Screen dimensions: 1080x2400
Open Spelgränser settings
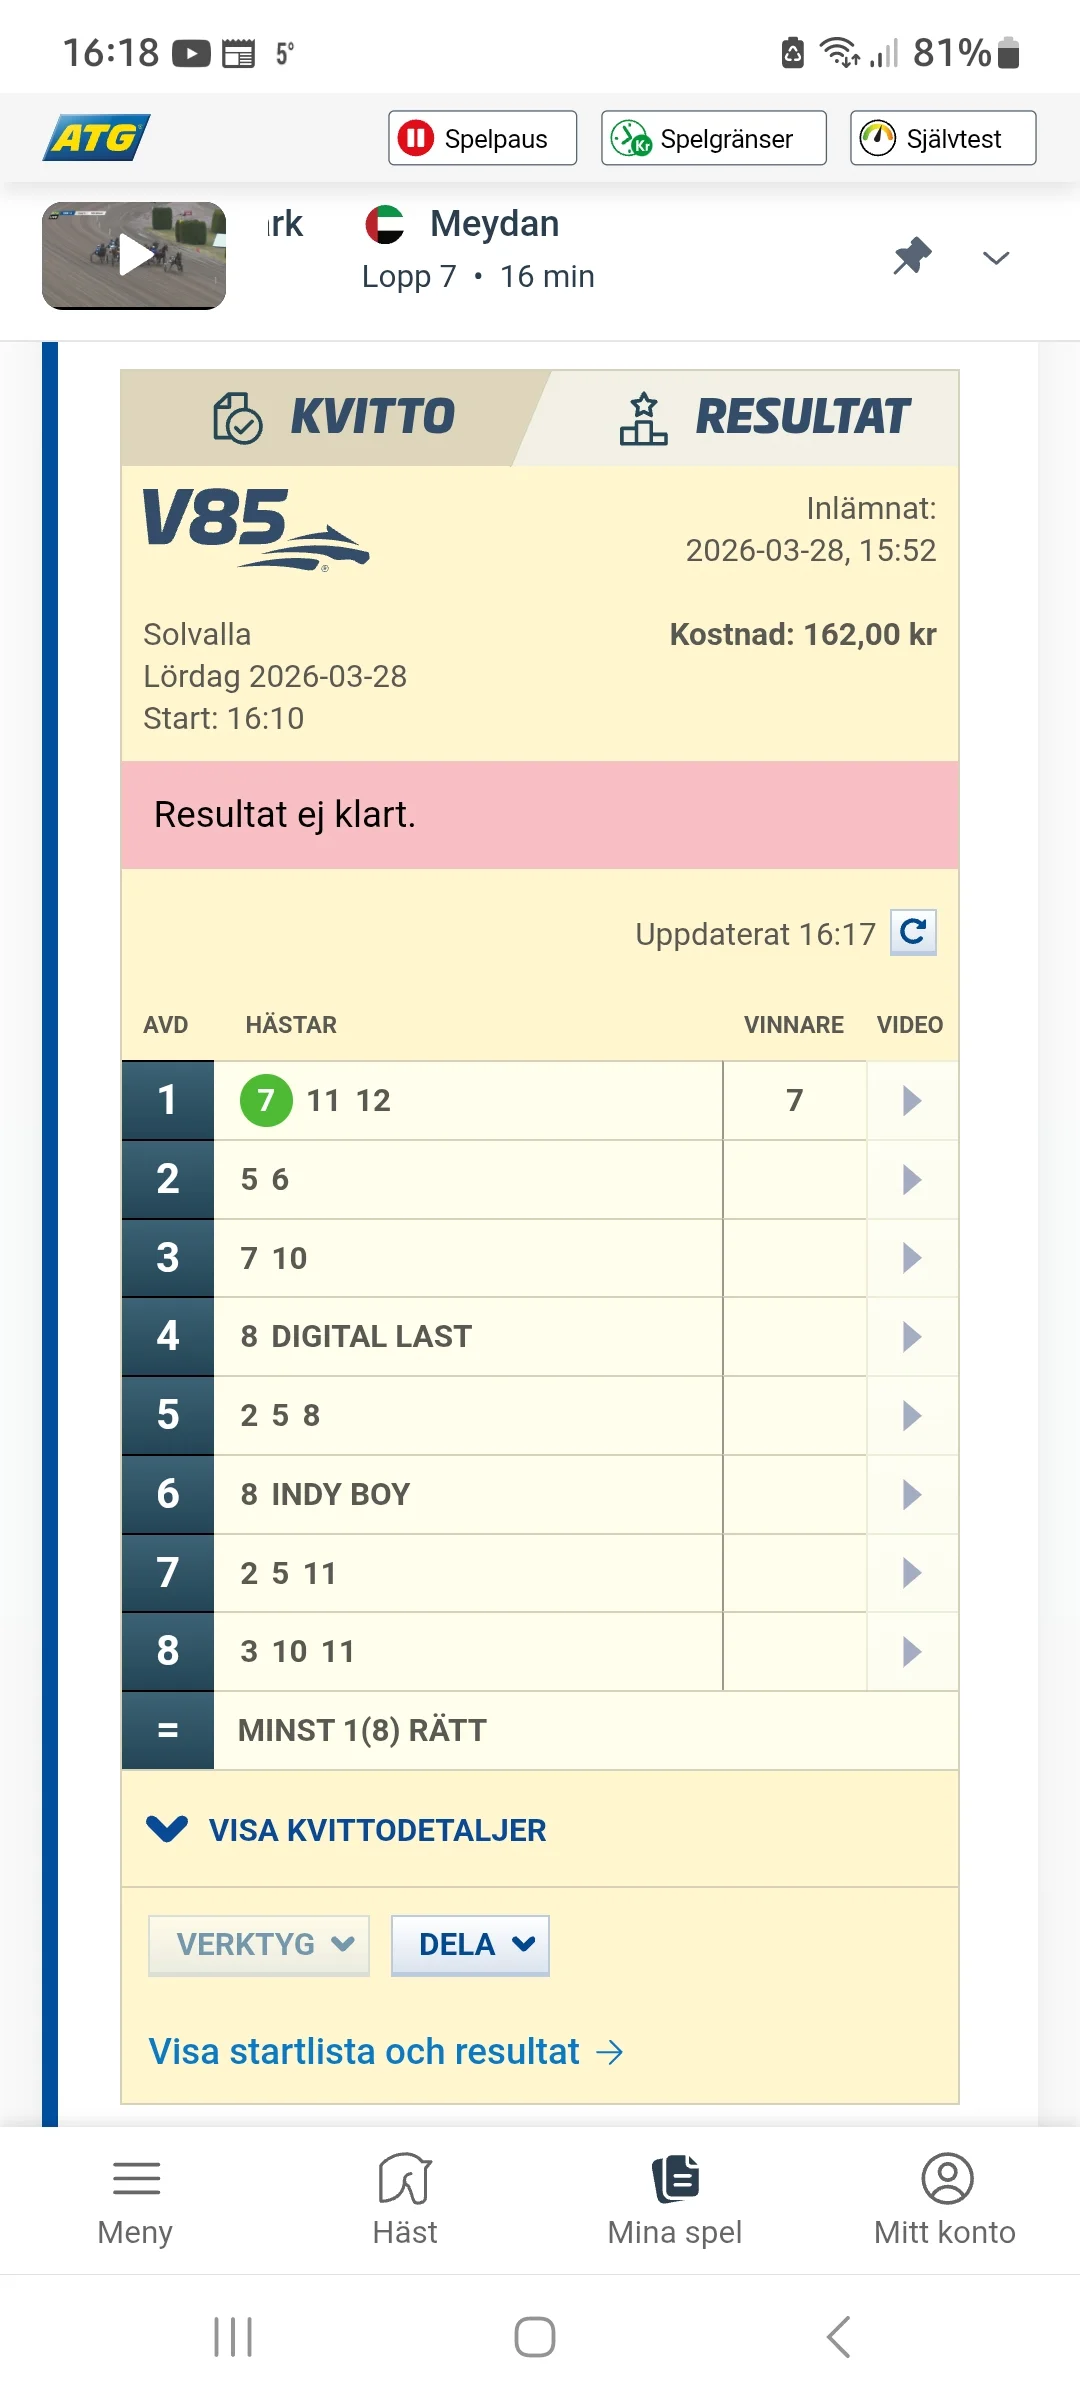[712, 138]
